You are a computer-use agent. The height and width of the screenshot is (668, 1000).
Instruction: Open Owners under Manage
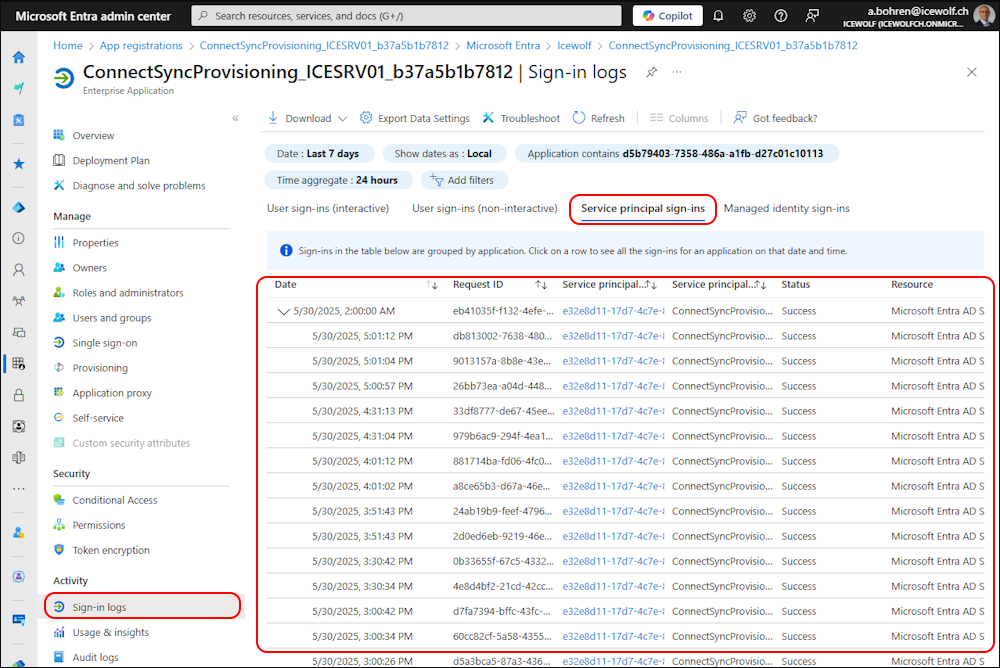pyautogui.click(x=89, y=268)
